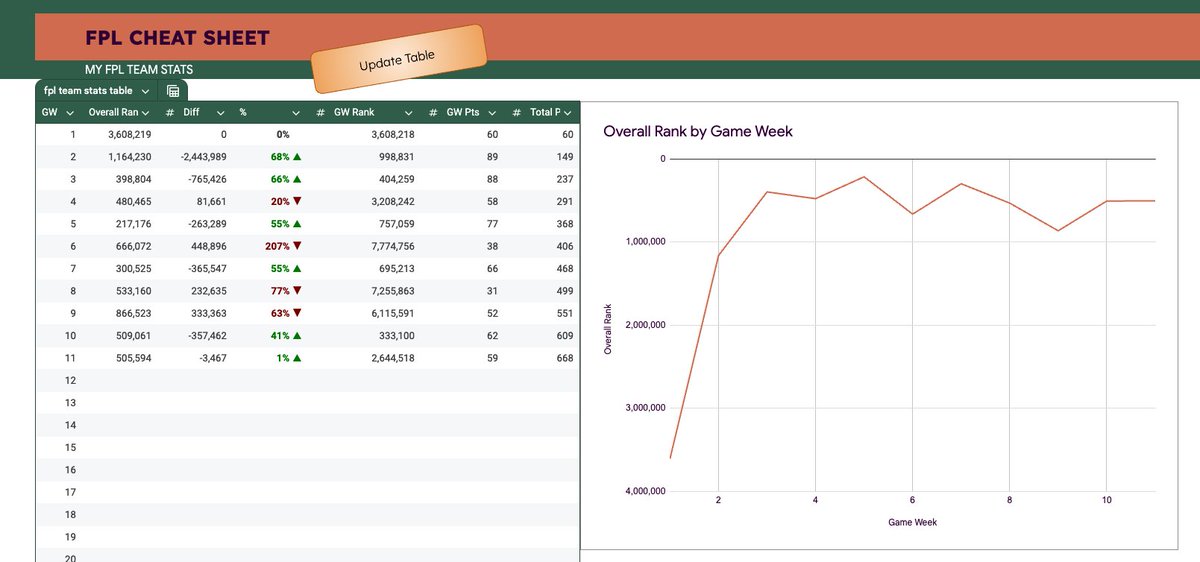Click the number type icon beside Diff
This screenshot has width=1200, height=562.
click(169, 112)
